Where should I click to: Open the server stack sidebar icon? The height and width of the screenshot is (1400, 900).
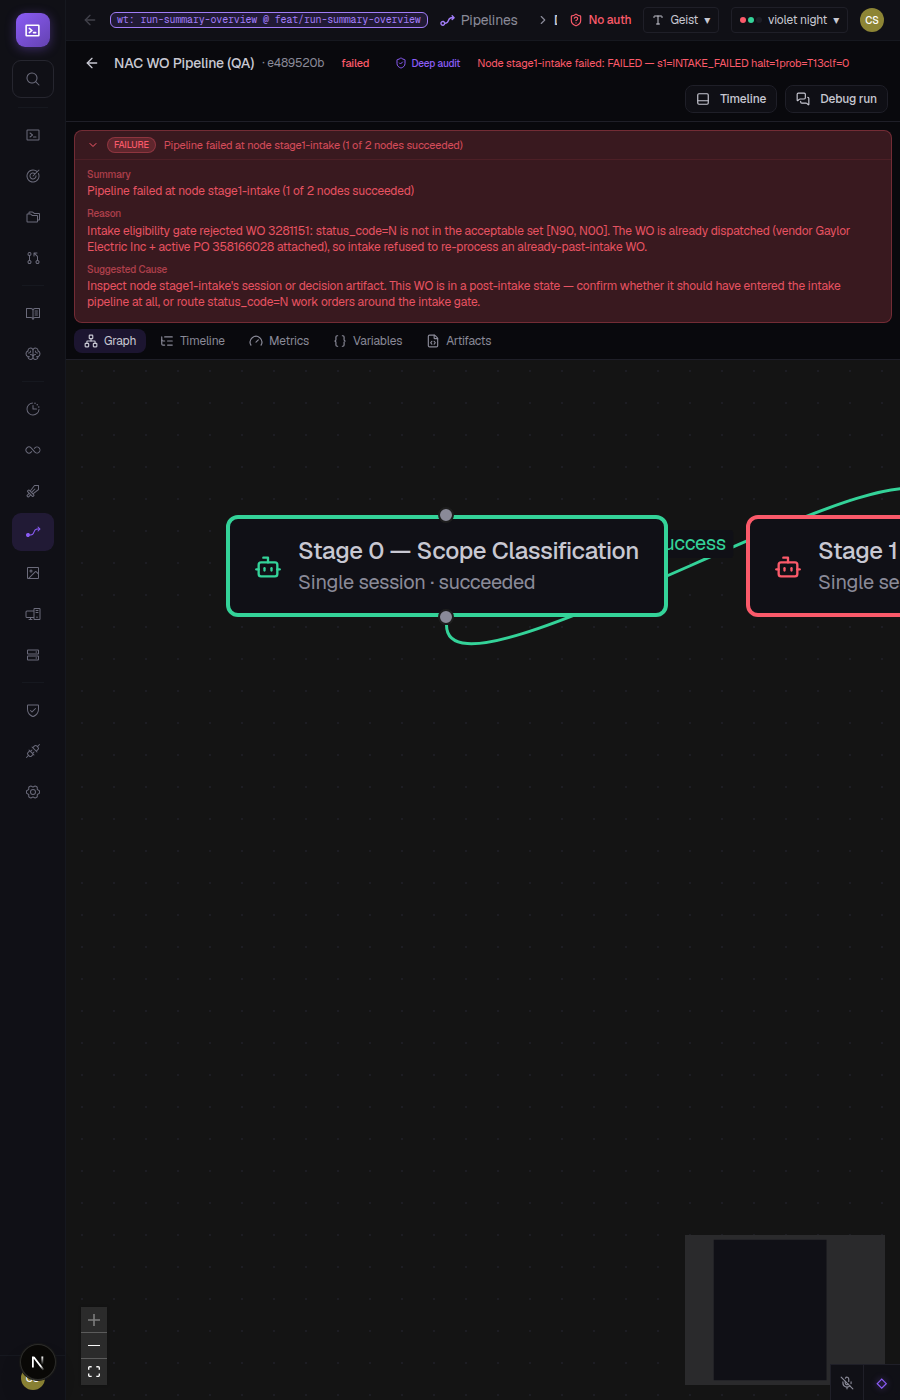point(33,655)
